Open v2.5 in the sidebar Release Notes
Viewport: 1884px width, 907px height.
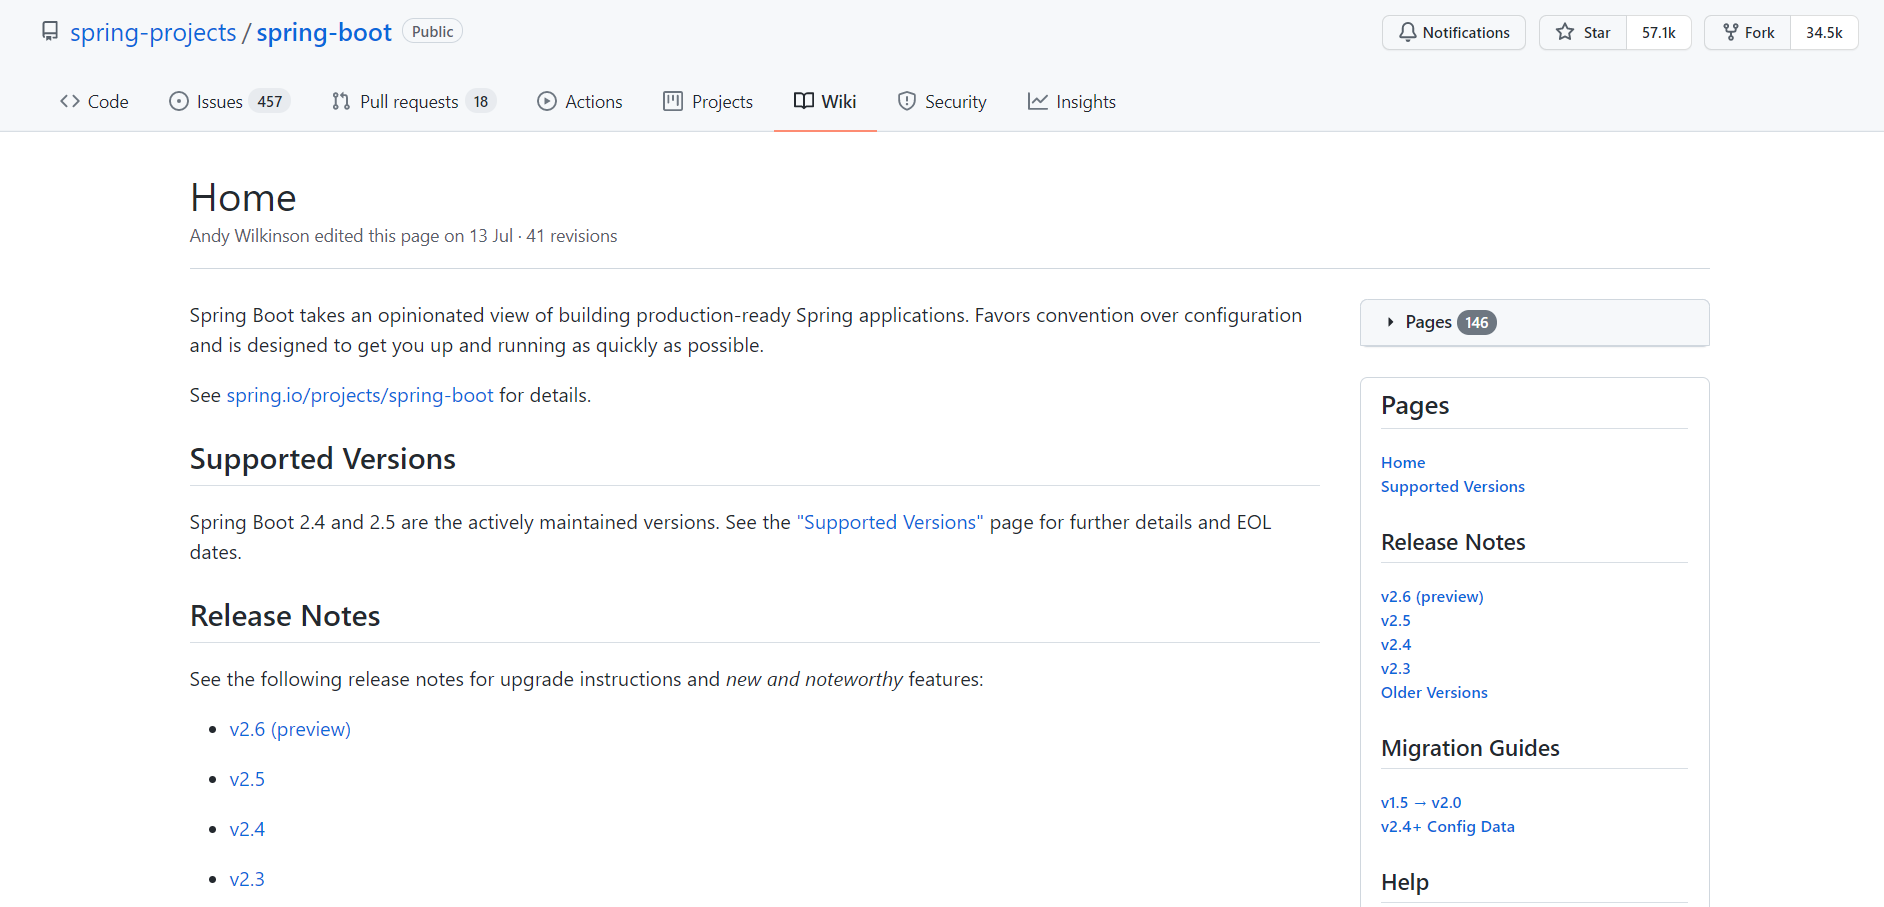(x=1396, y=620)
